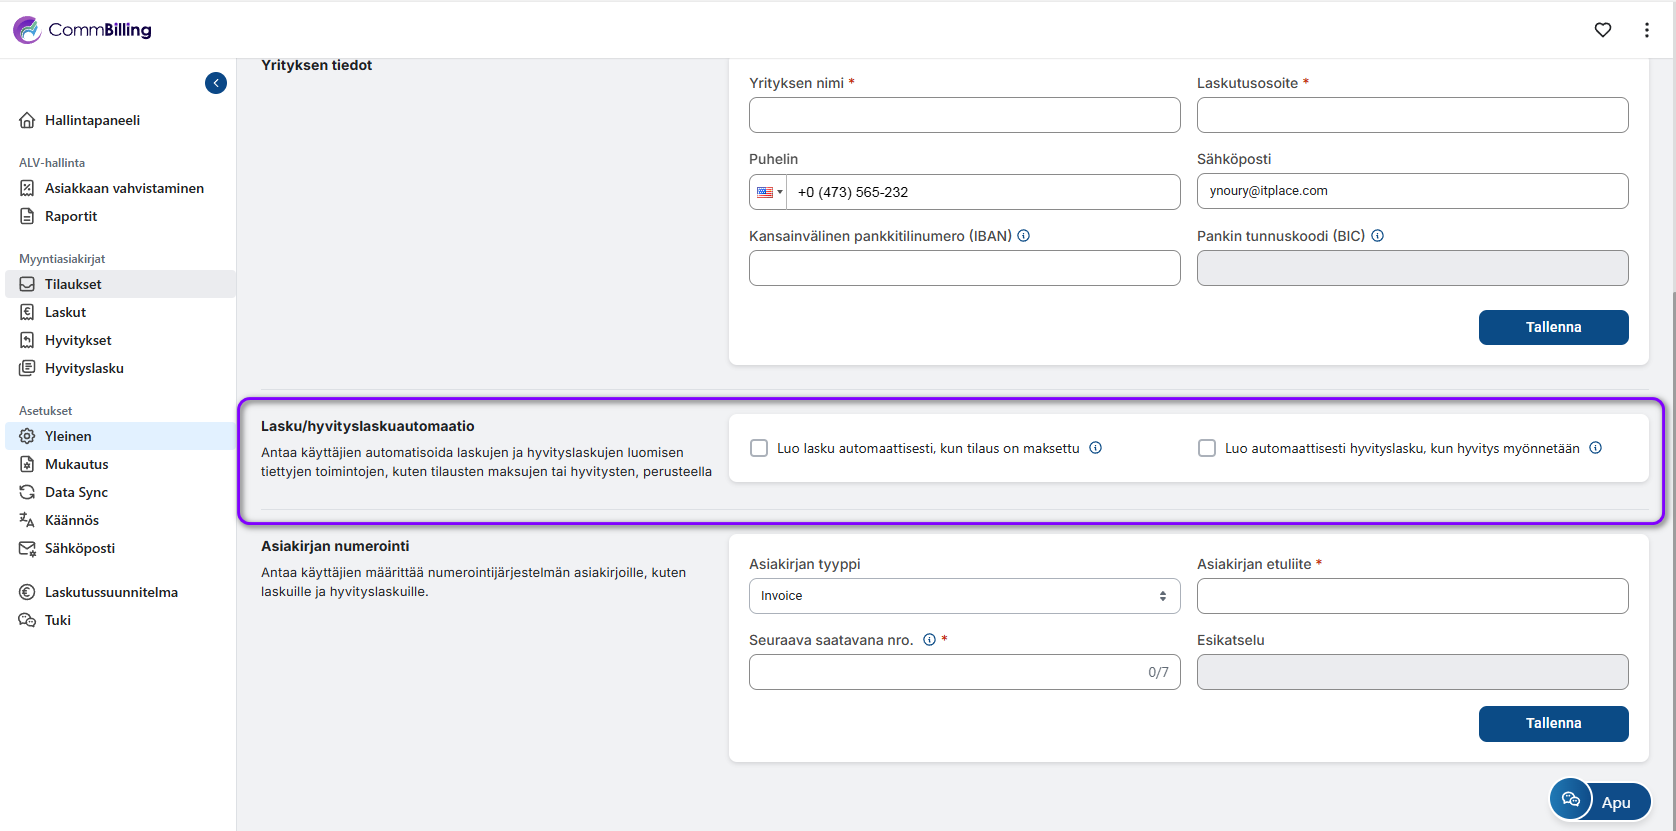
Task: Click info icon for automatic invoice option
Action: [x=1096, y=448]
